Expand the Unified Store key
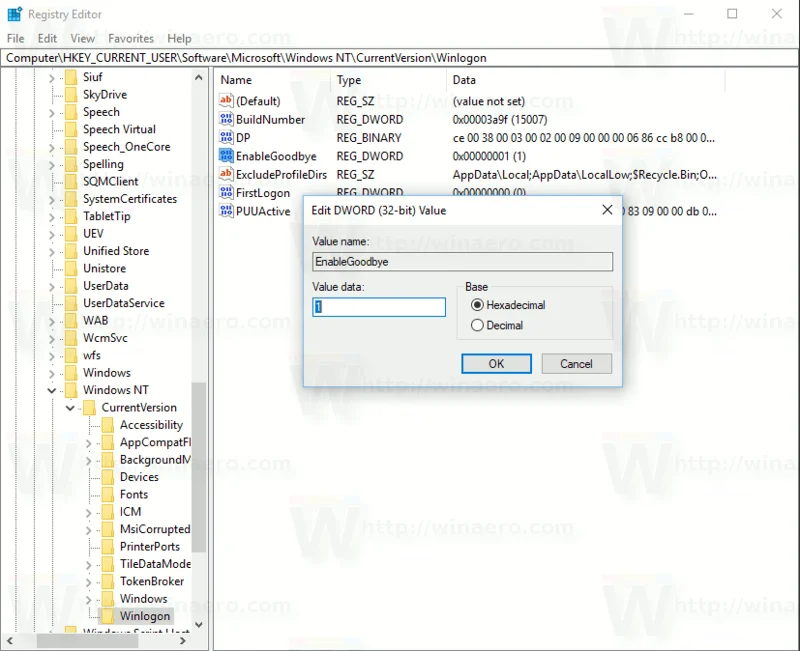This screenshot has width=800, height=651. (52, 252)
